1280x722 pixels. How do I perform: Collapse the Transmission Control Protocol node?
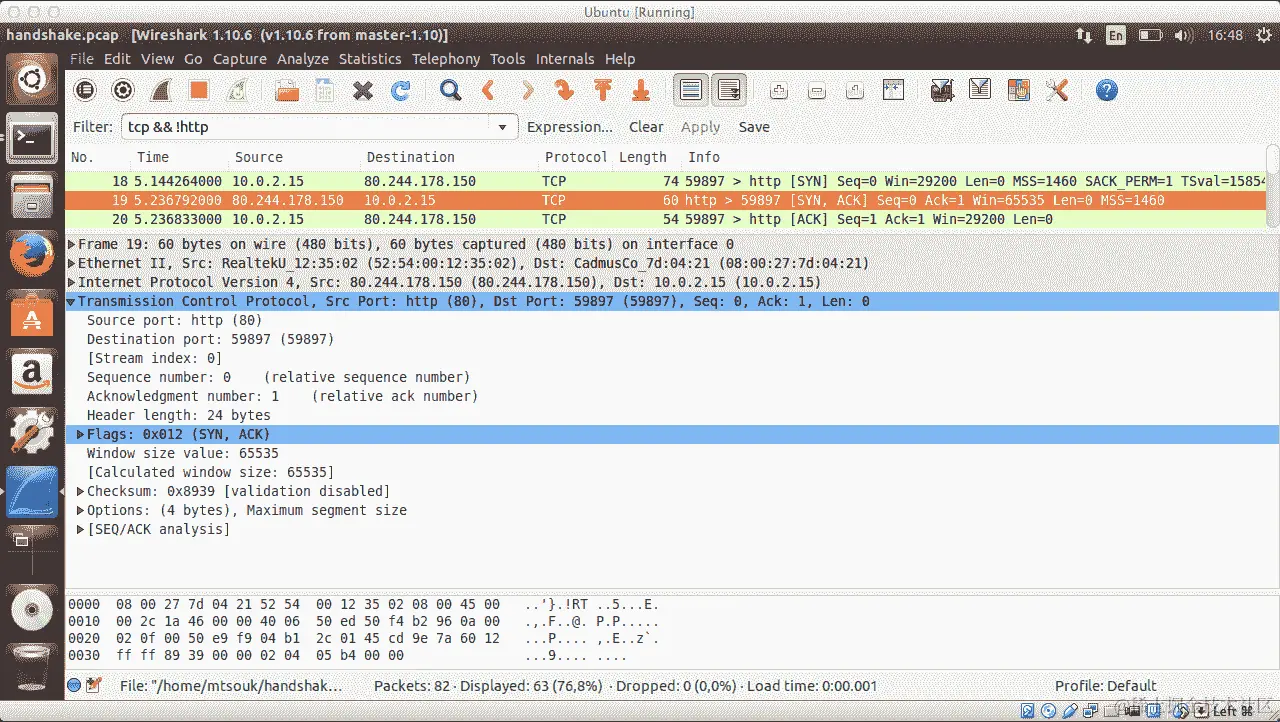72,301
